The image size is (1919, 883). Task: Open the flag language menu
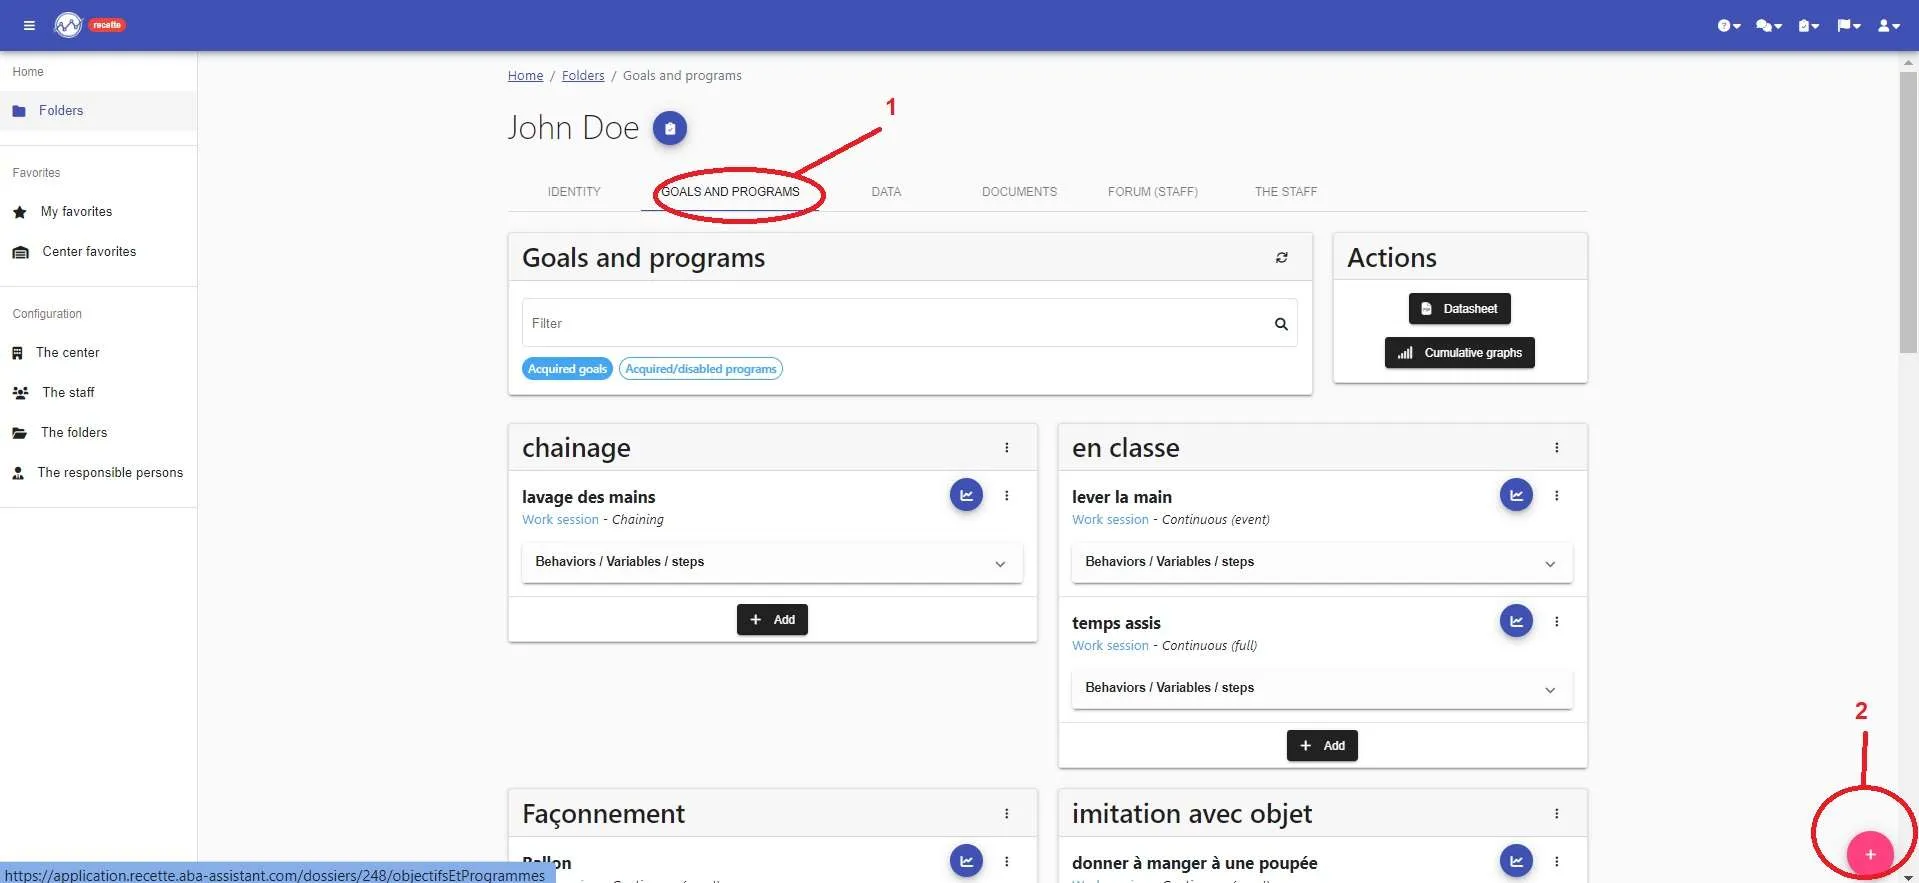[x=1848, y=26]
